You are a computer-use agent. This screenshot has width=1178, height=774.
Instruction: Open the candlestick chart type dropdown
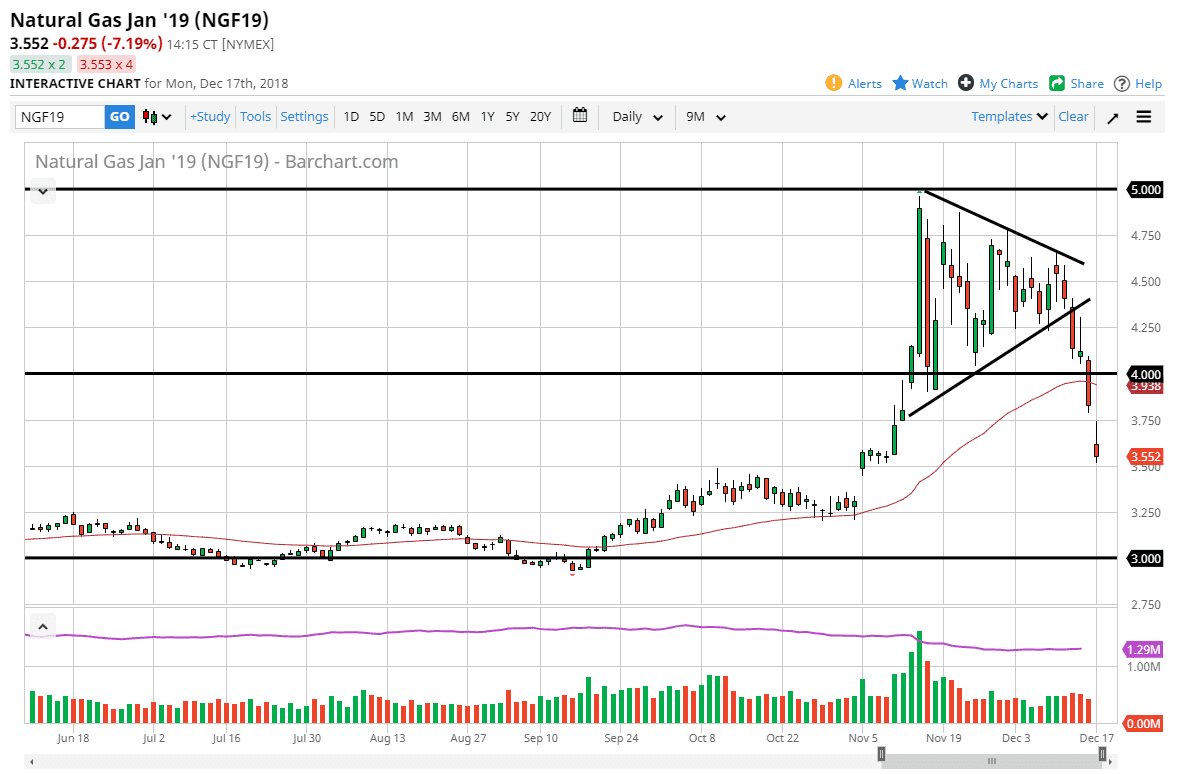(x=157, y=117)
